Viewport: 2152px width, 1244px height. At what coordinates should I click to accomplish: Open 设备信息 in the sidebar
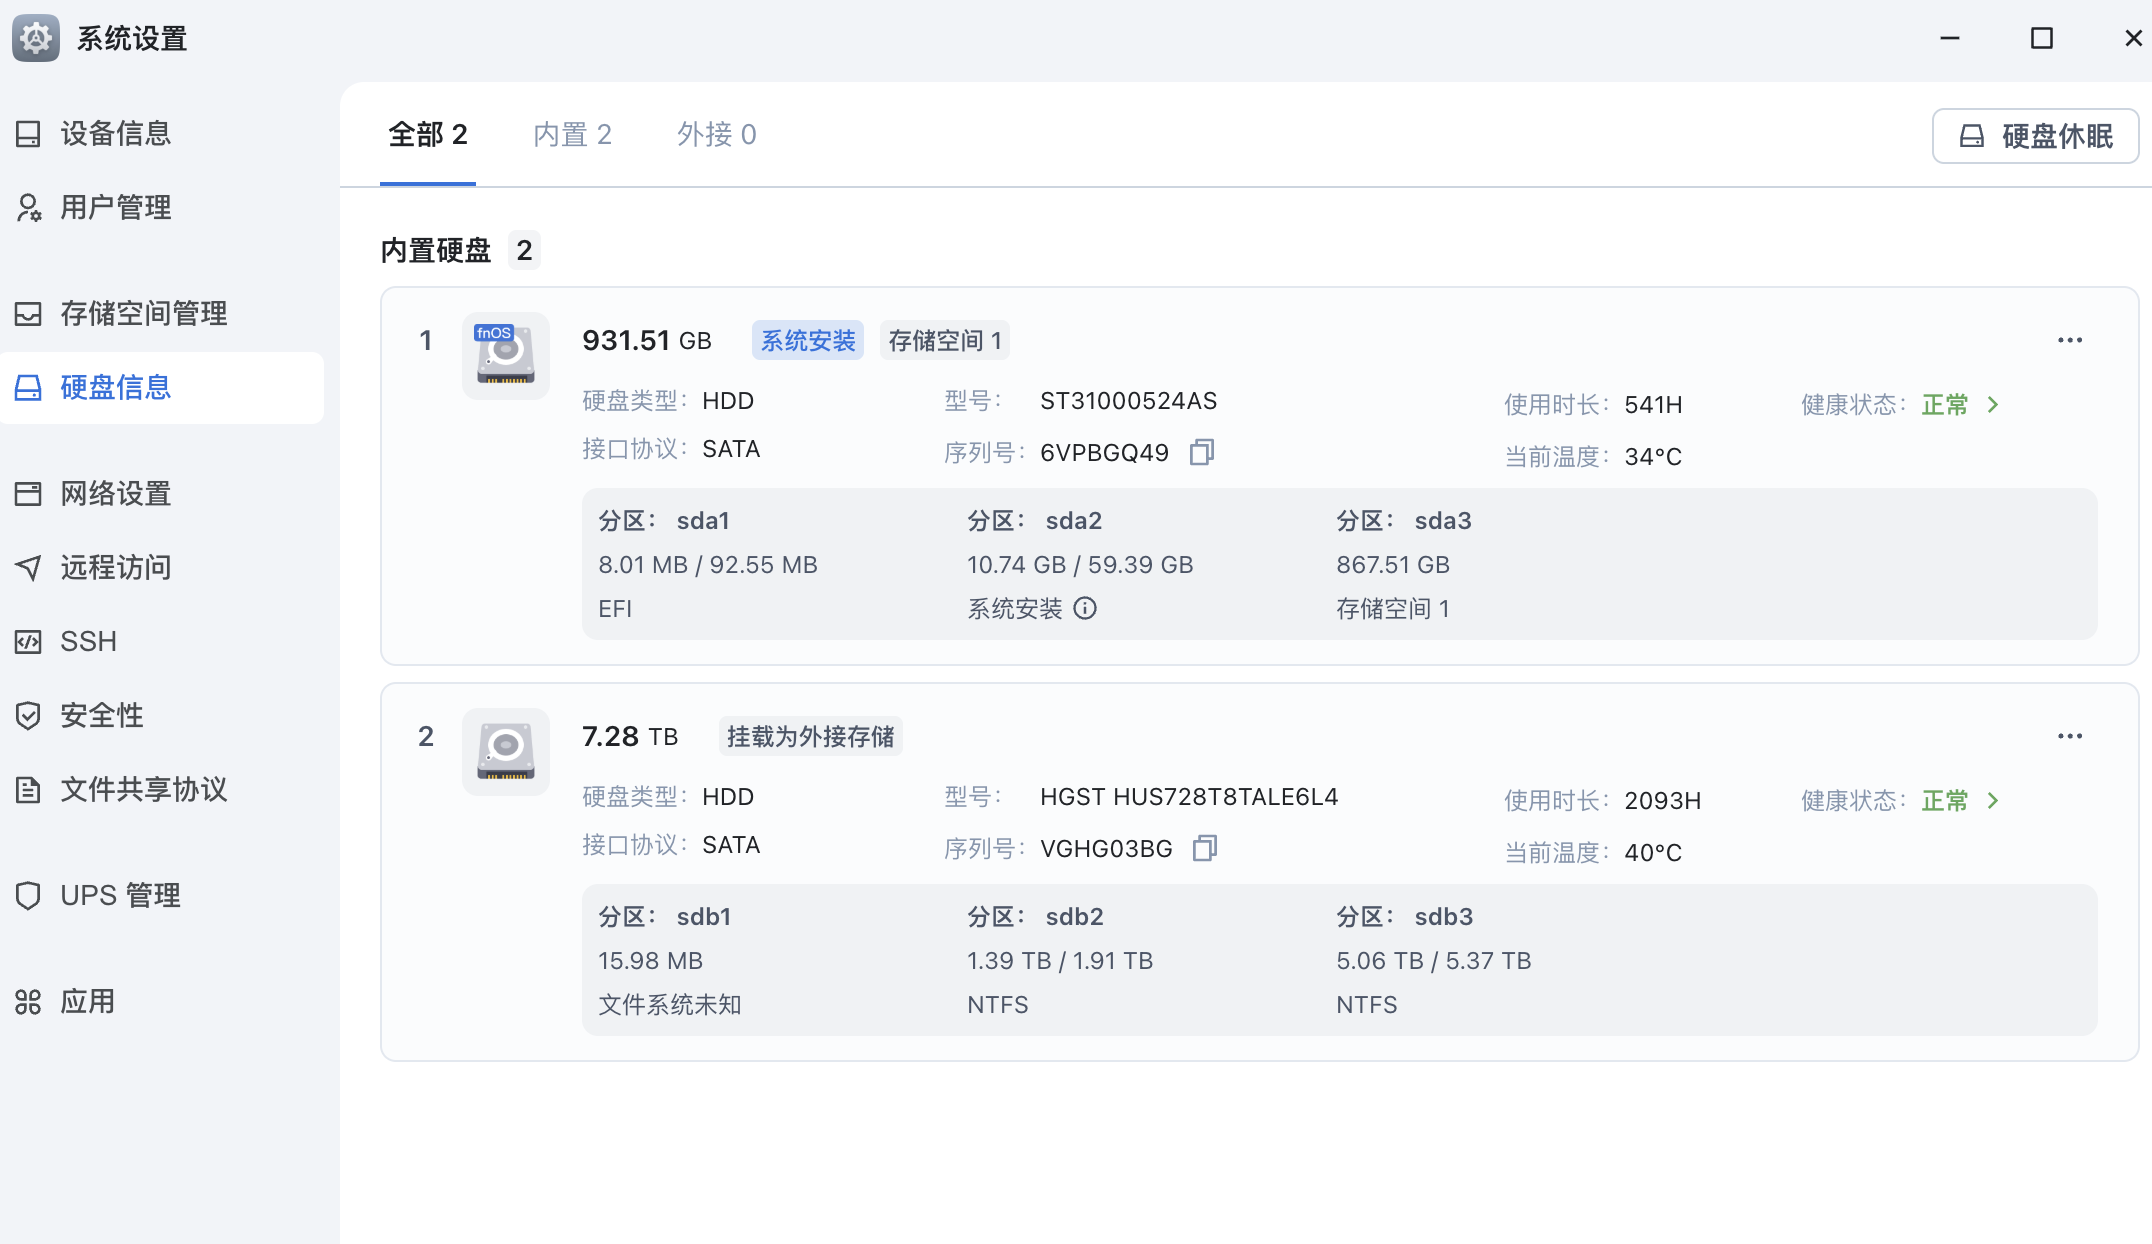point(162,134)
